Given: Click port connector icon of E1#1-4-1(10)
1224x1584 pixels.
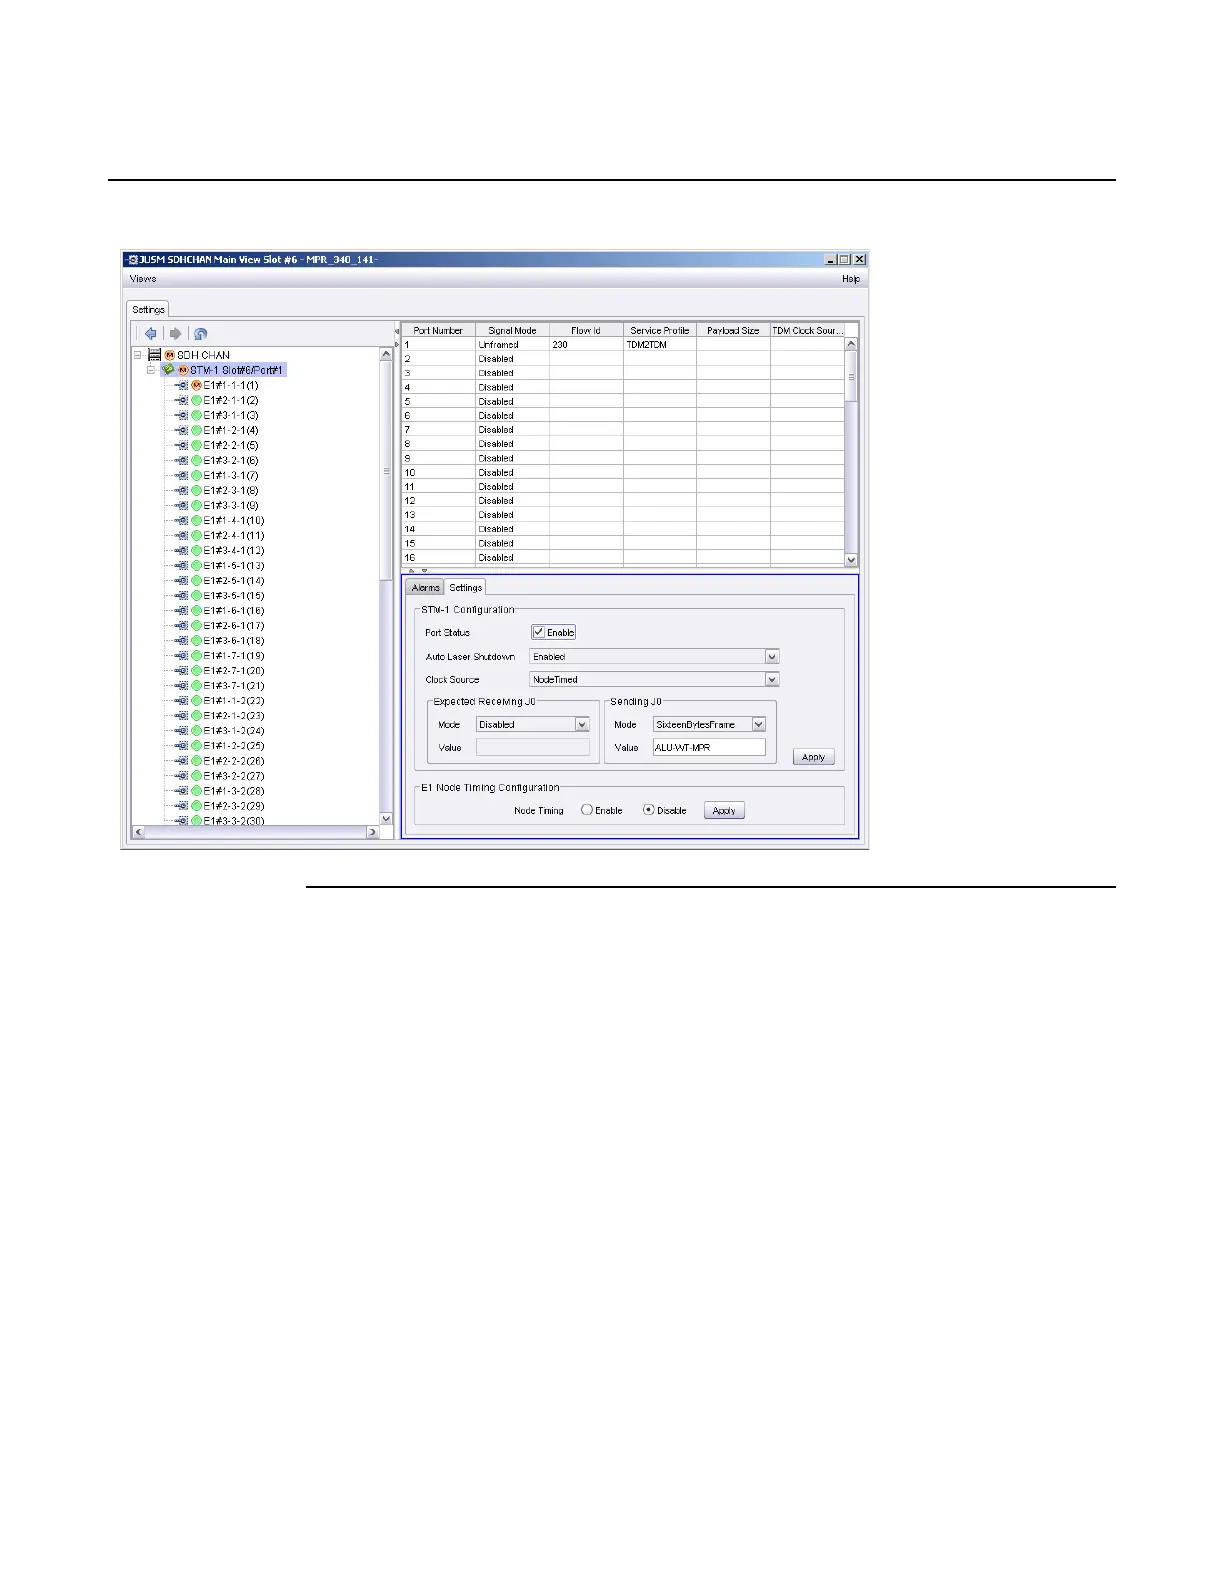Looking at the screenshot, I should (182, 520).
